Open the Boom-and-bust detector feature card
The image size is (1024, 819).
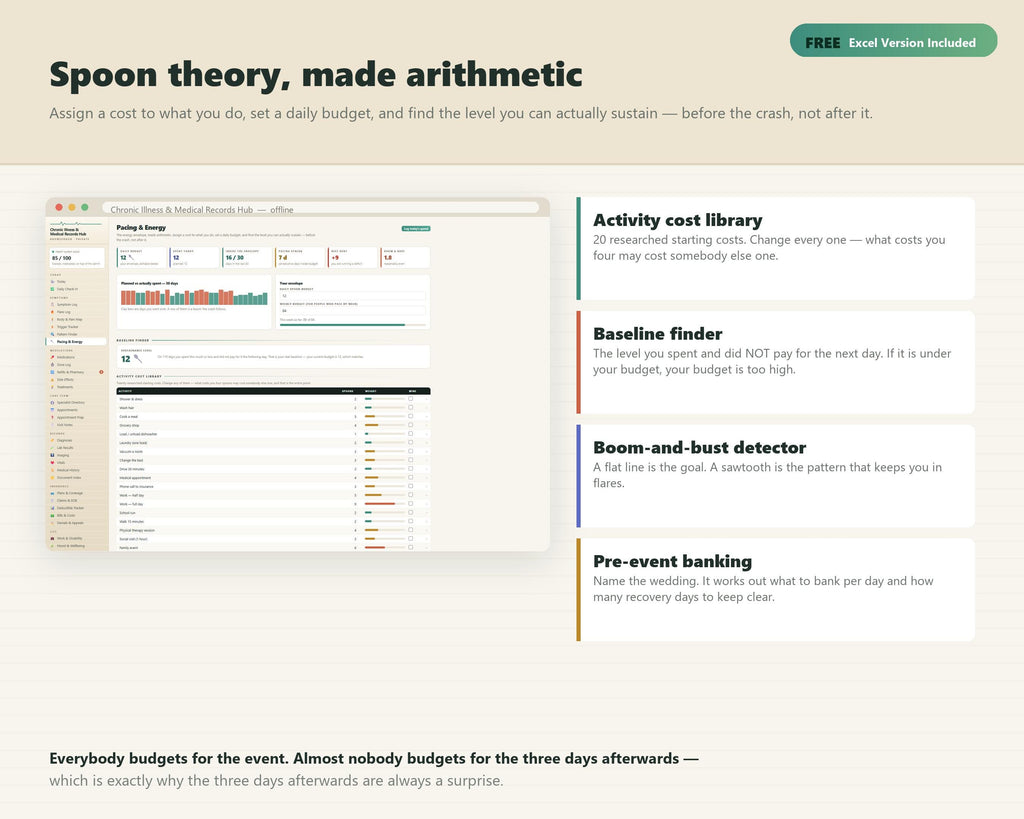tap(776, 475)
